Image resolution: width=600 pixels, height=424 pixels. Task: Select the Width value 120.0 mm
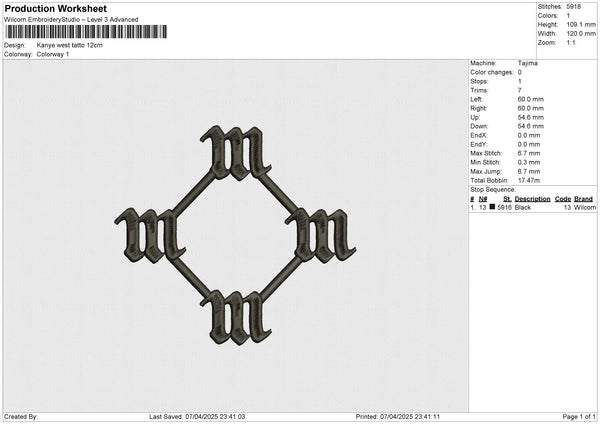click(x=581, y=34)
